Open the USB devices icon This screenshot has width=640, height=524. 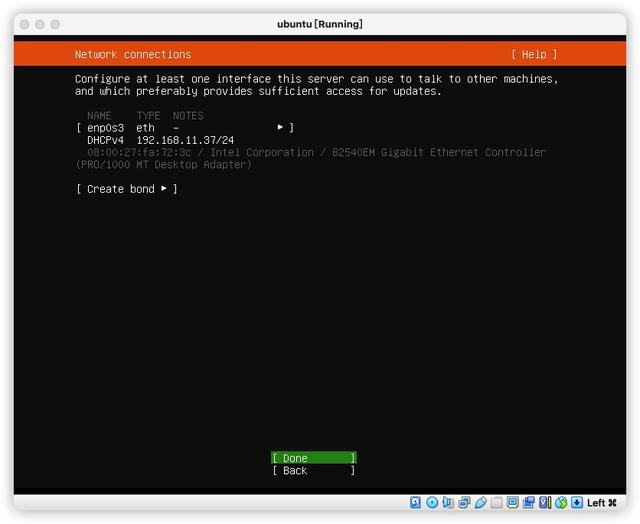pyautogui.click(x=480, y=502)
